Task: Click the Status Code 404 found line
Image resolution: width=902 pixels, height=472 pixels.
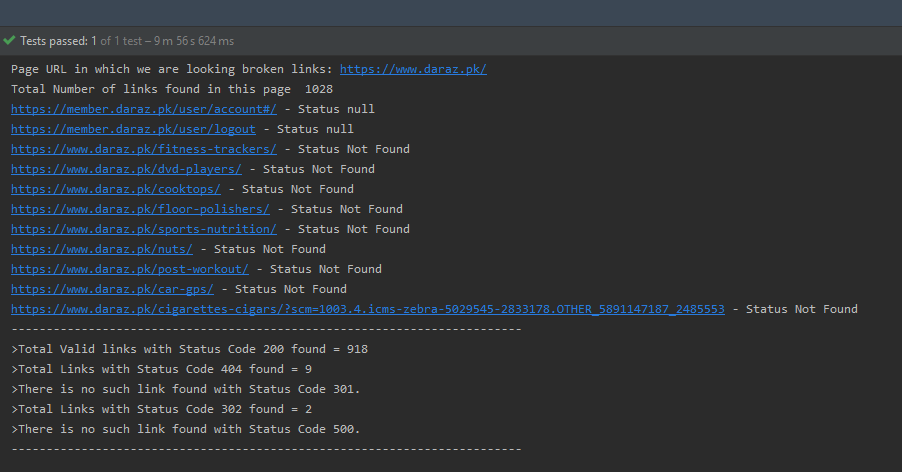Action: [162, 369]
